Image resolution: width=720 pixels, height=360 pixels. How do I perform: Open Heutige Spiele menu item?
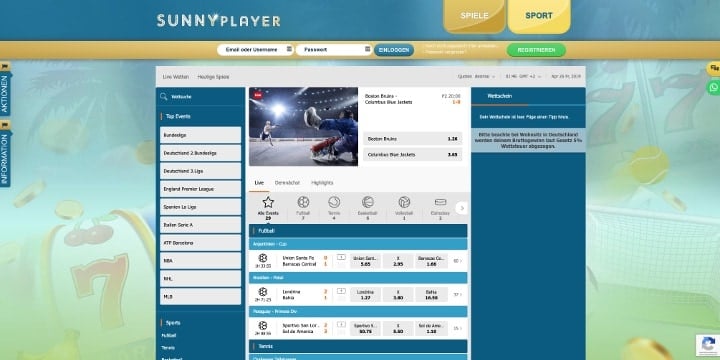tap(213, 77)
